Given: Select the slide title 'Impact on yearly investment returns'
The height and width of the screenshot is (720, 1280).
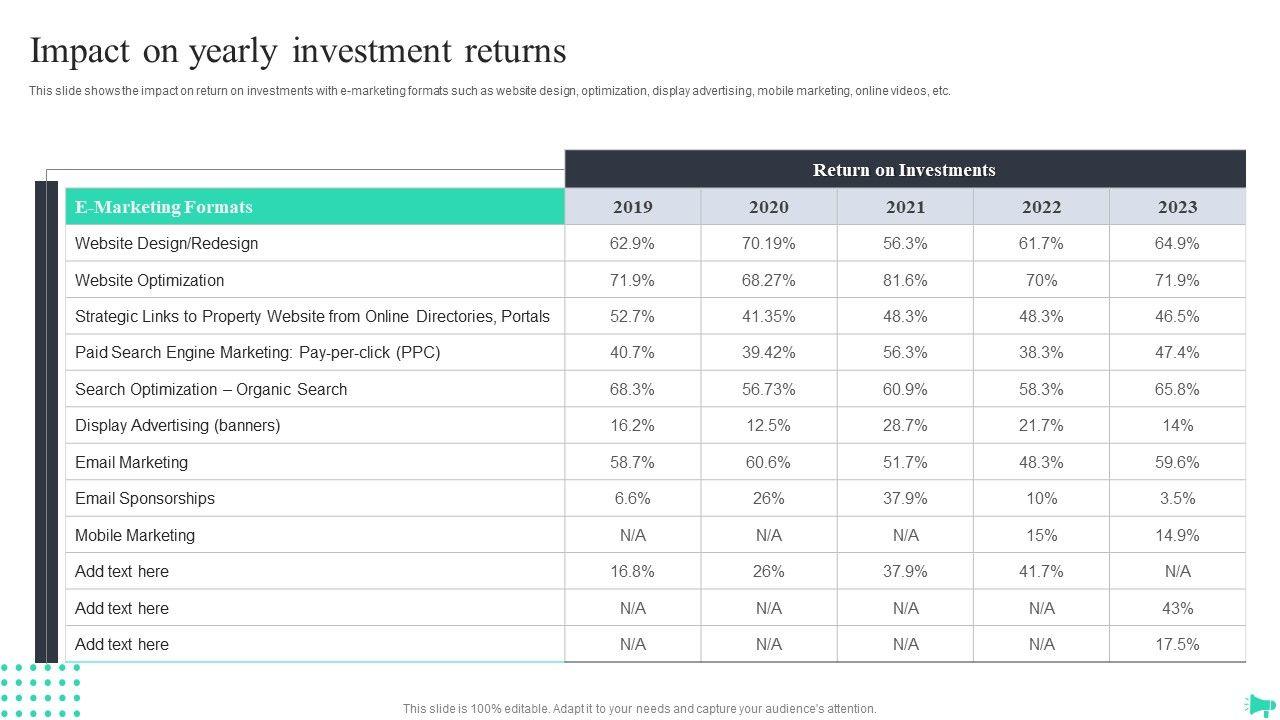Looking at the screenshot, I should pyautogui.click(x=298, y=50).
